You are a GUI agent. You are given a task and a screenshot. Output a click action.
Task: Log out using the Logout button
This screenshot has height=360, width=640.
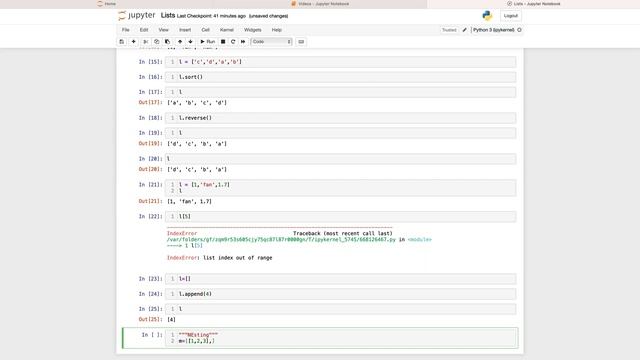coord(511,16)
